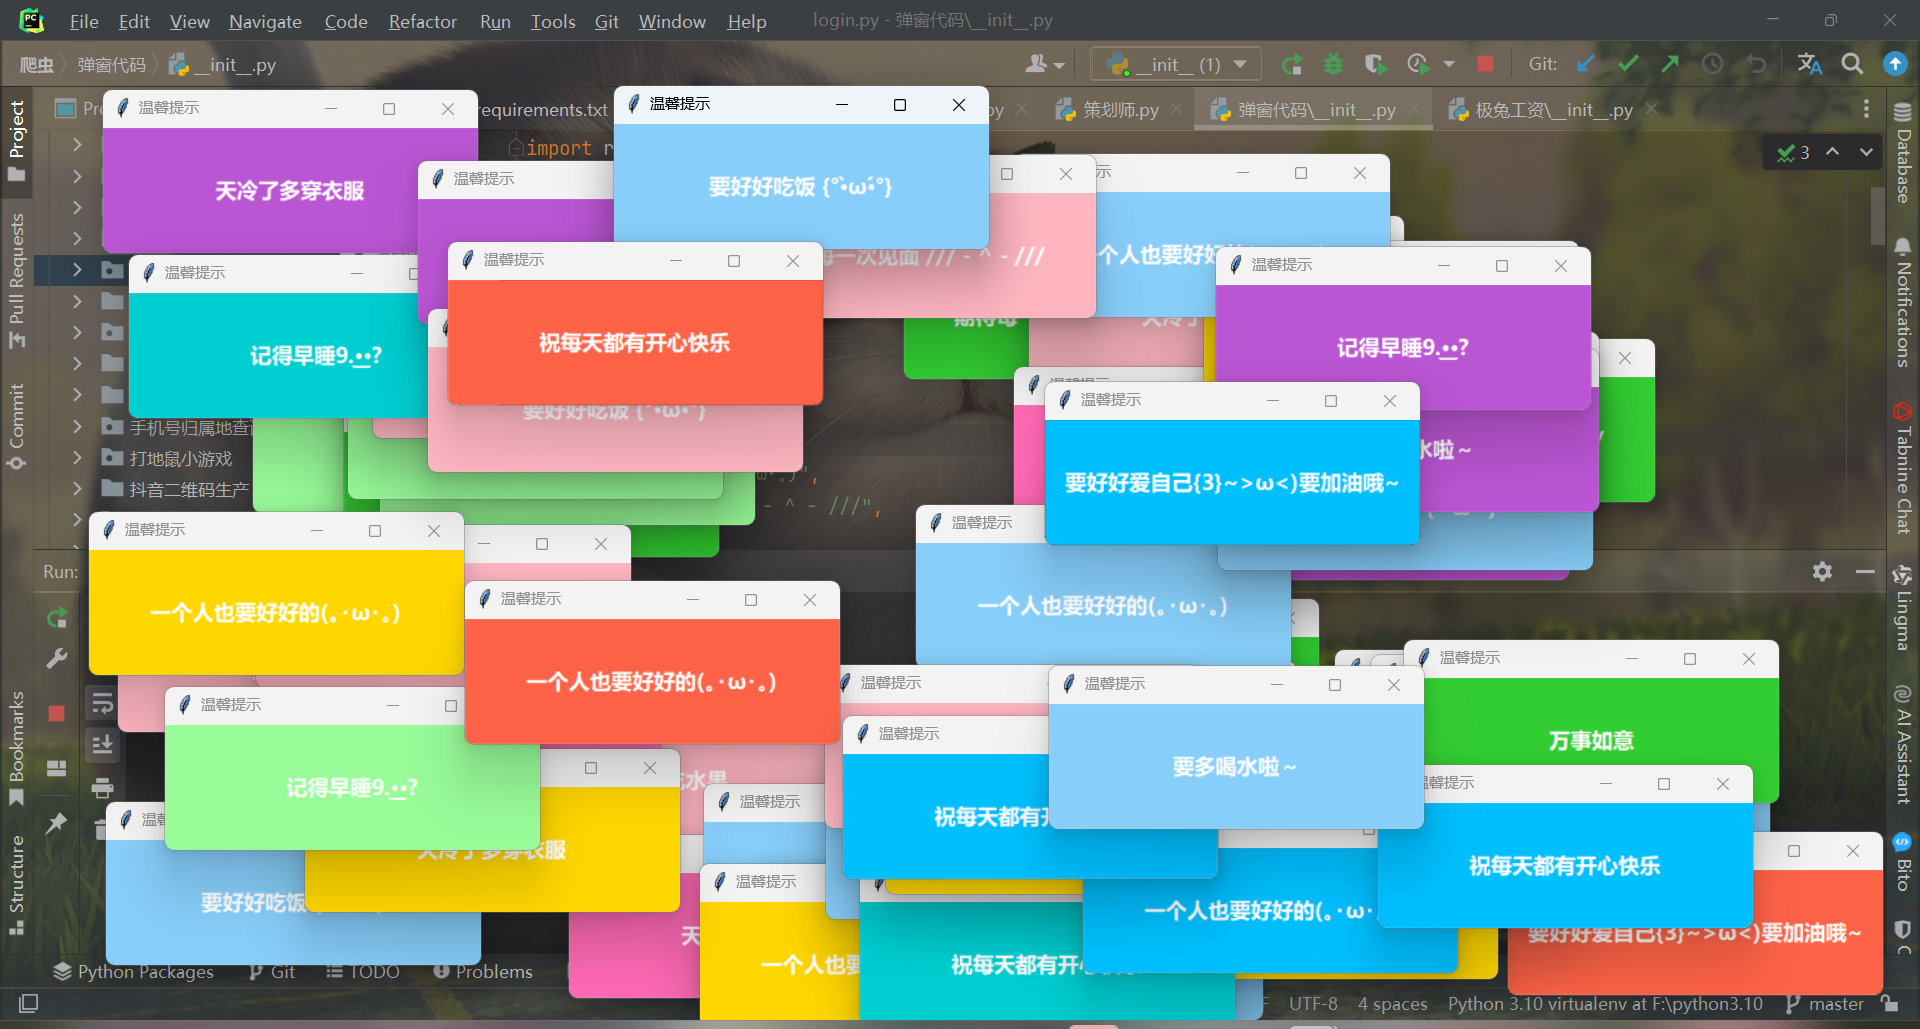Open Git history clock icon
The image size is (1920, 1029).
(1713, 64)
